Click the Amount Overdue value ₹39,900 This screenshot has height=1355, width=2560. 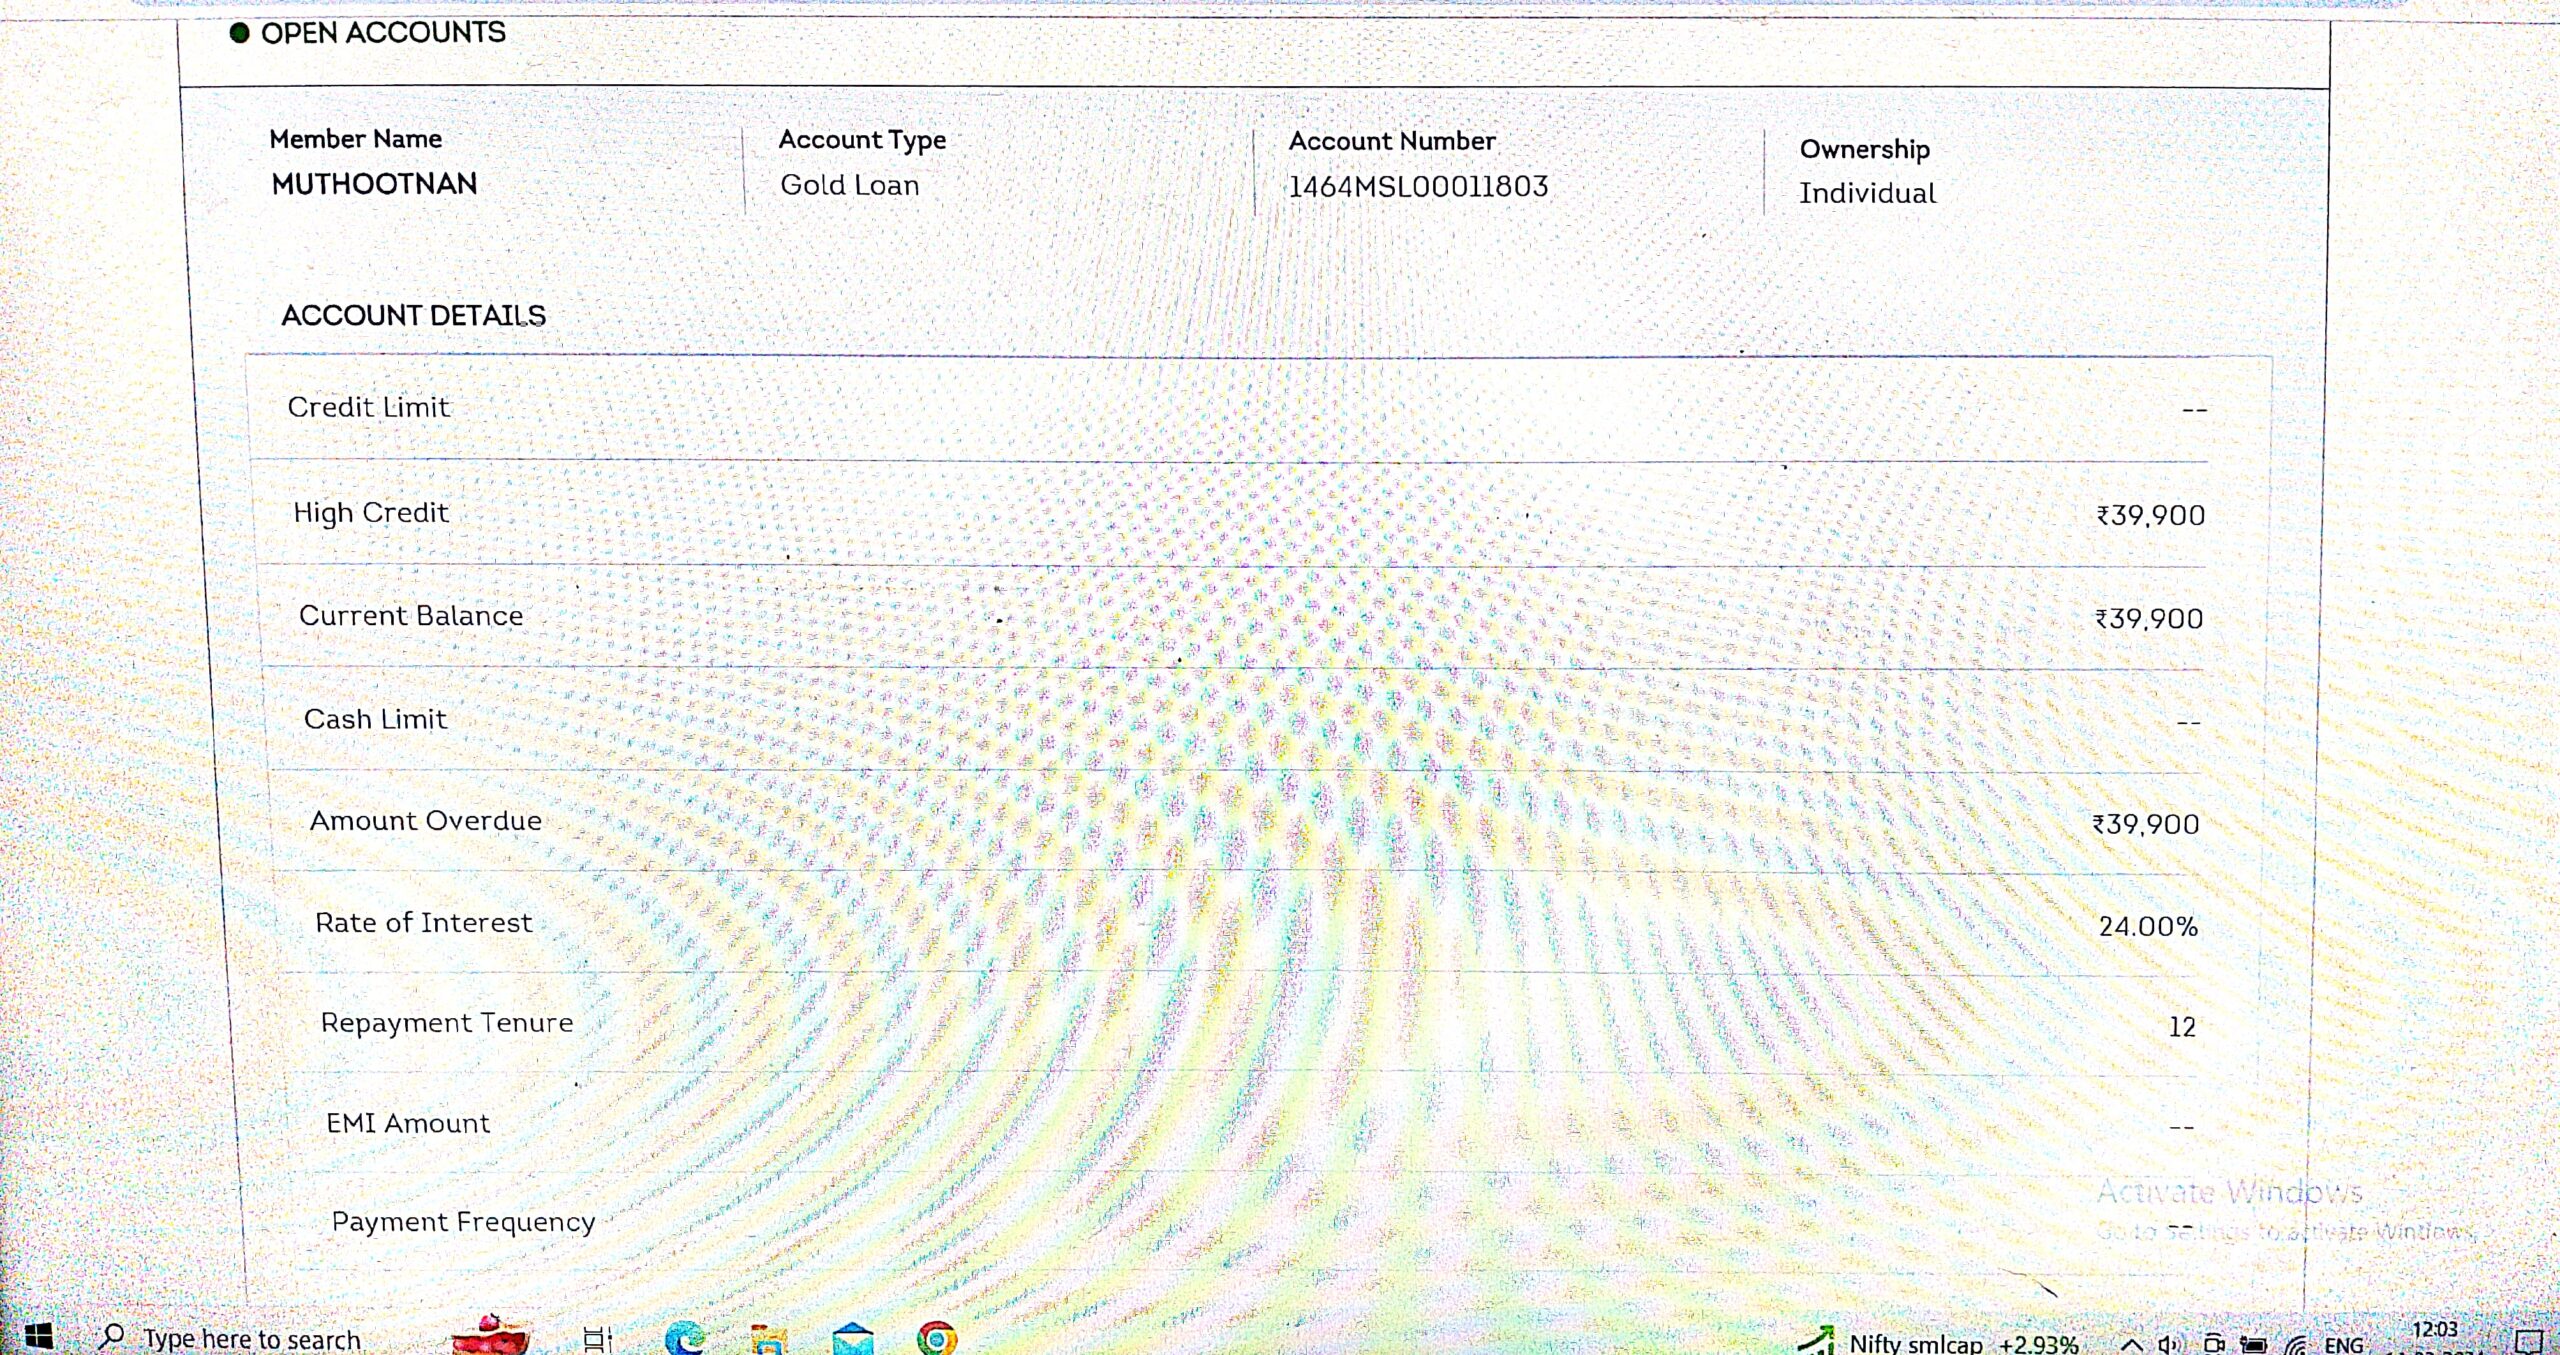[2146, 824]
